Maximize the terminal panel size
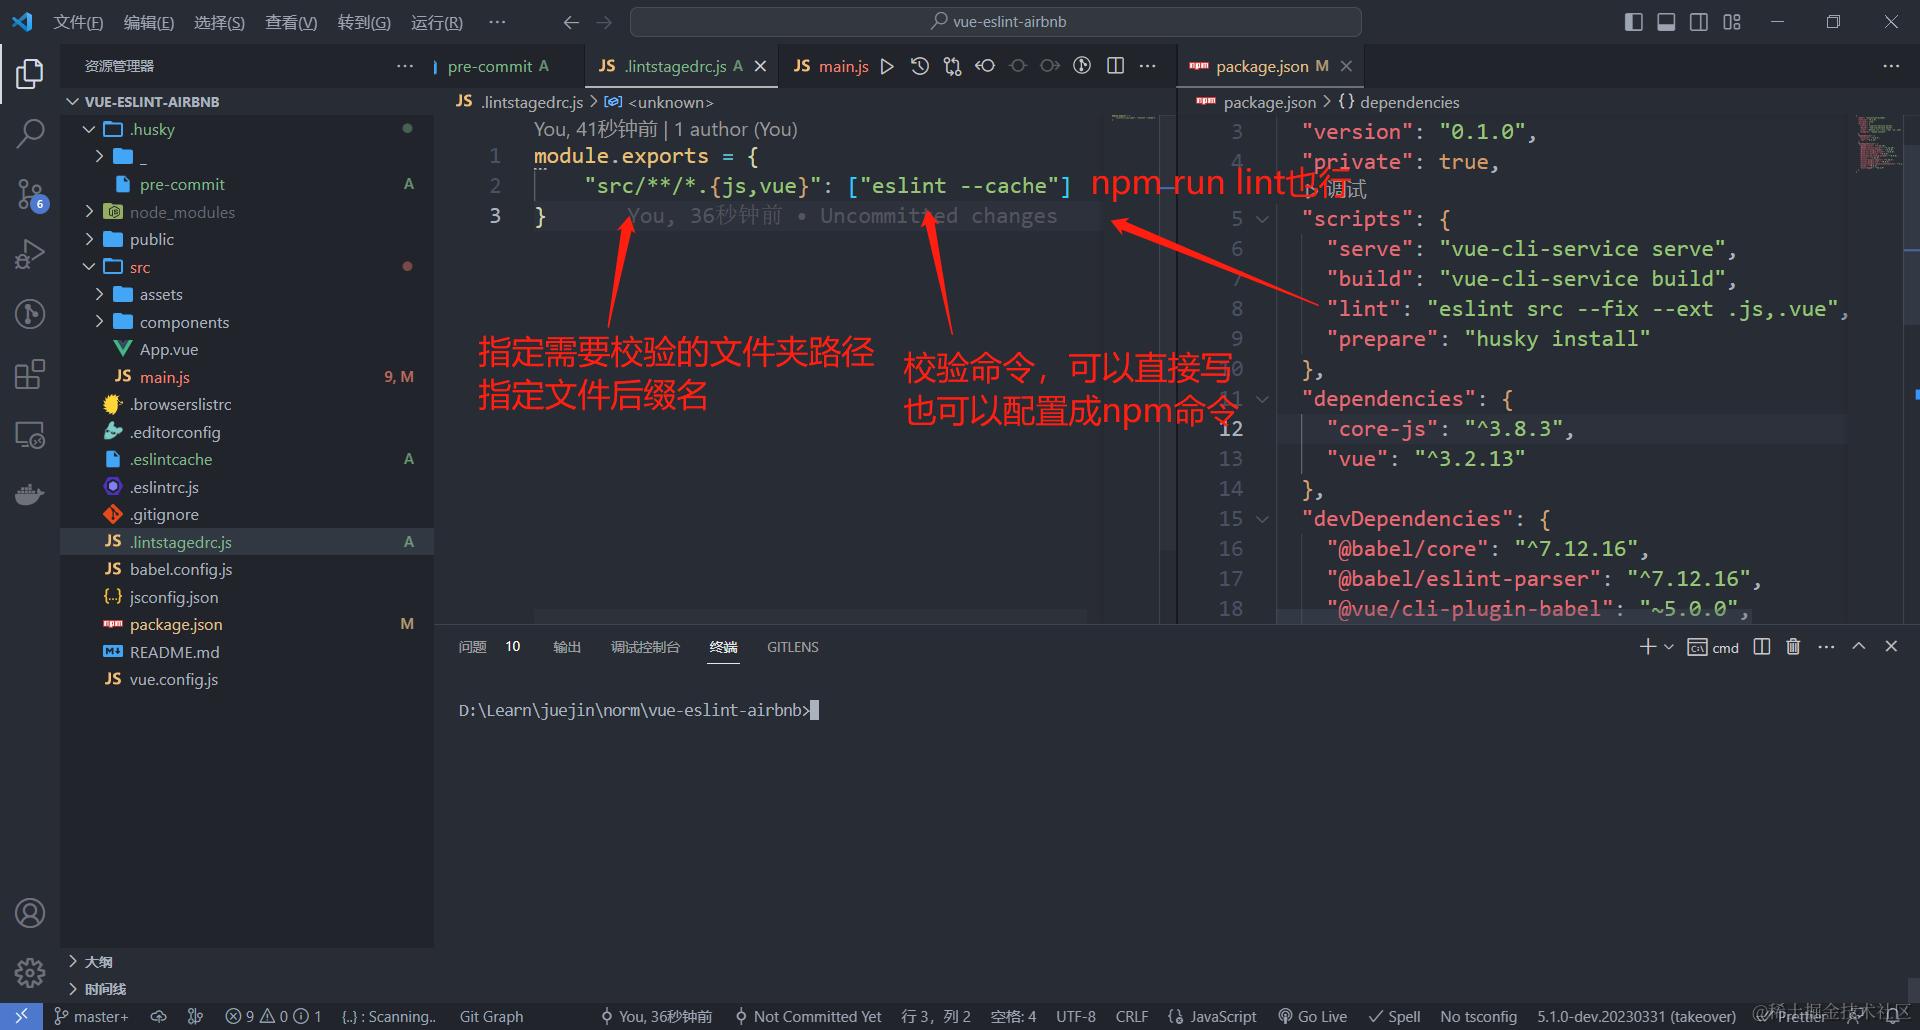The image size is (1920, 1030). 1859,647
